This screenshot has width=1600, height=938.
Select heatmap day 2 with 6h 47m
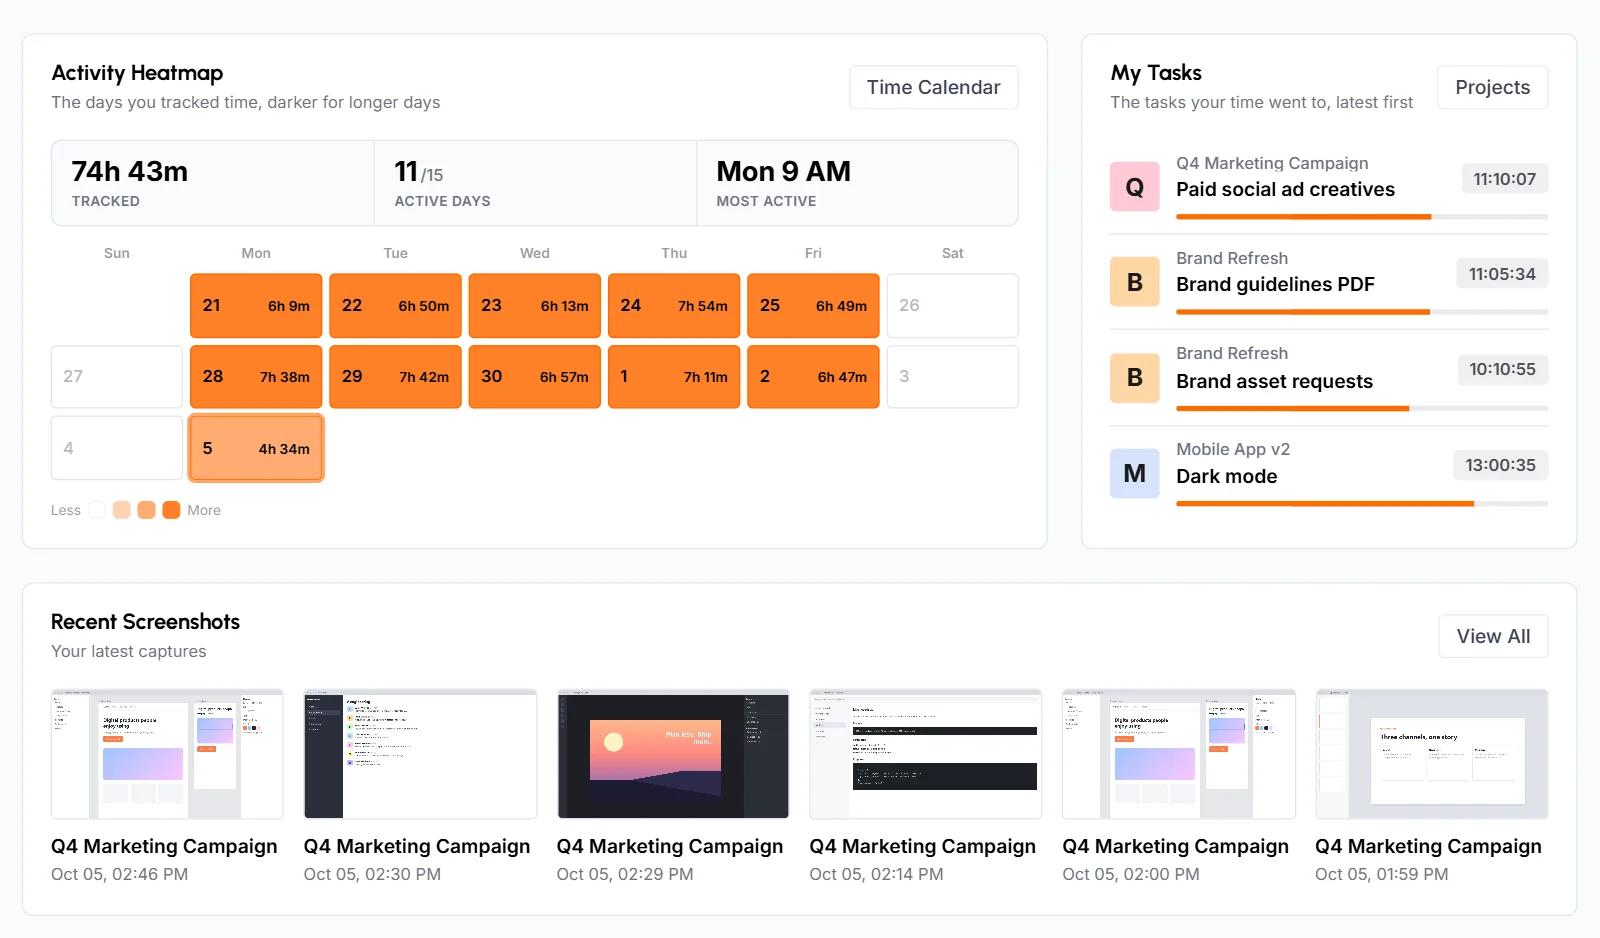click(x=813, y=377)
